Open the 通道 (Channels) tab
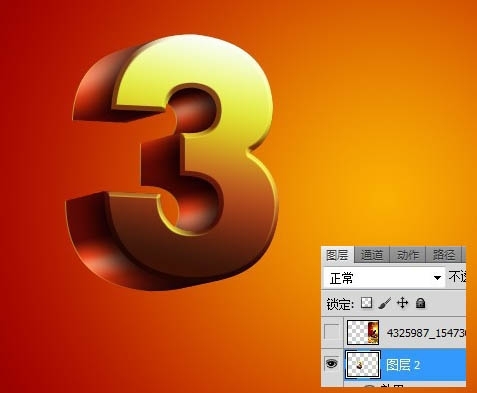The image size is (477, 393). click(371, 255)
